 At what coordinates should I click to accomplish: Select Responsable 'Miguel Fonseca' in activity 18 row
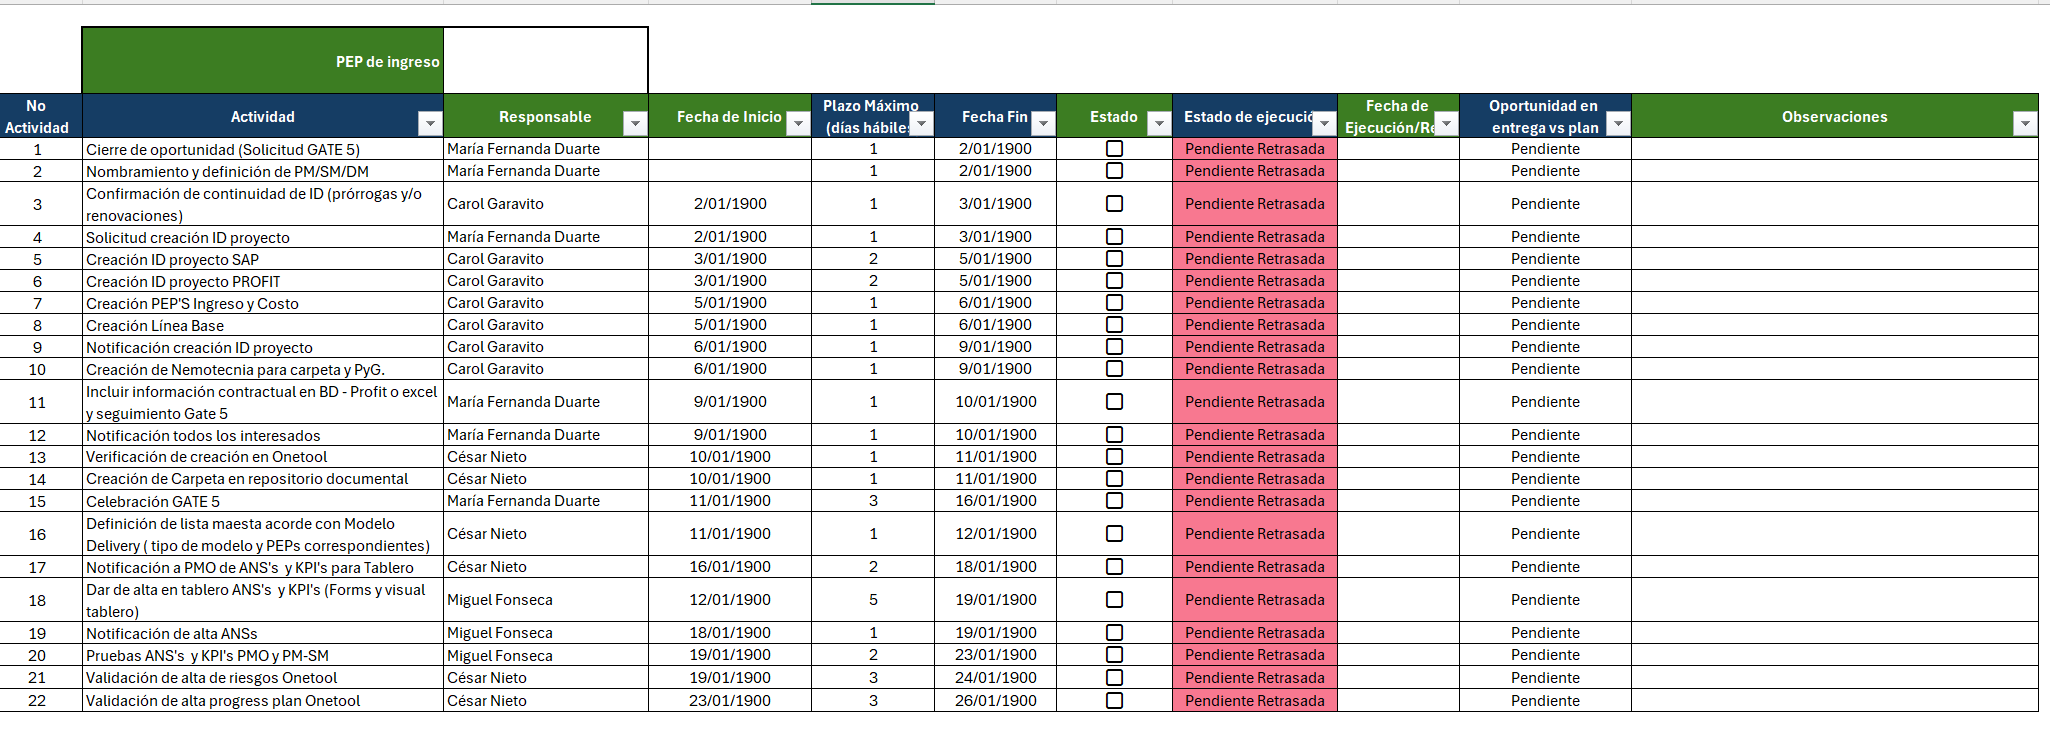tap(546, 600)
